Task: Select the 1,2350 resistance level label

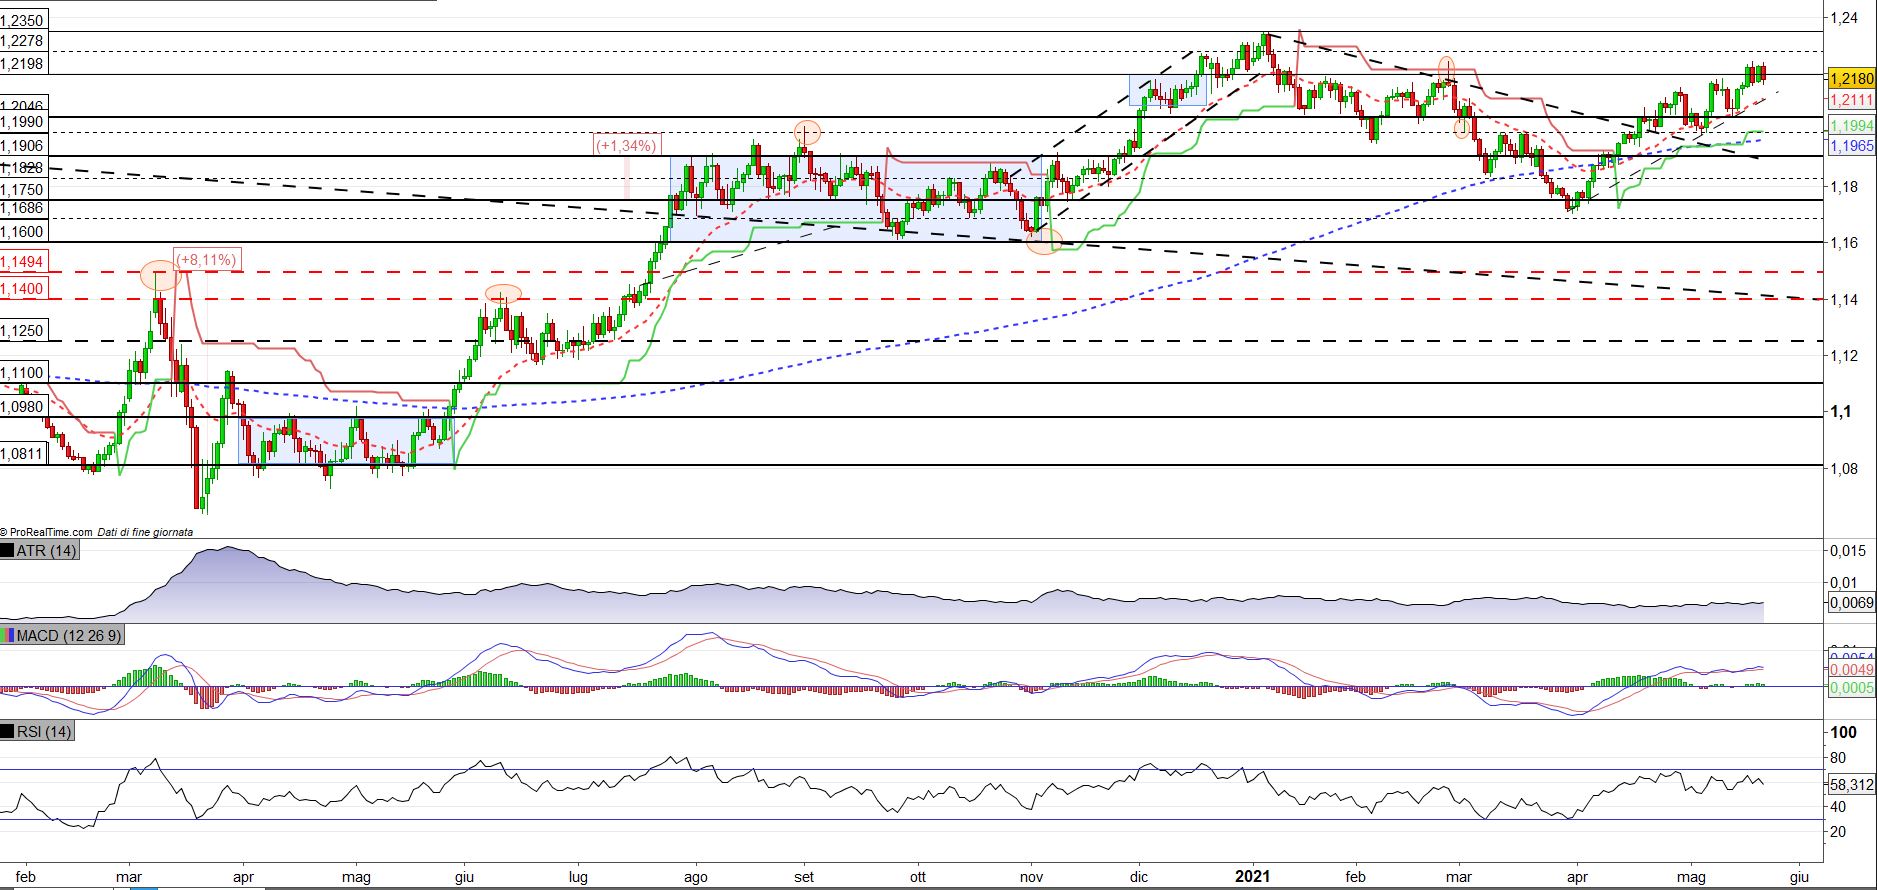Action: (x=22, y=20)
